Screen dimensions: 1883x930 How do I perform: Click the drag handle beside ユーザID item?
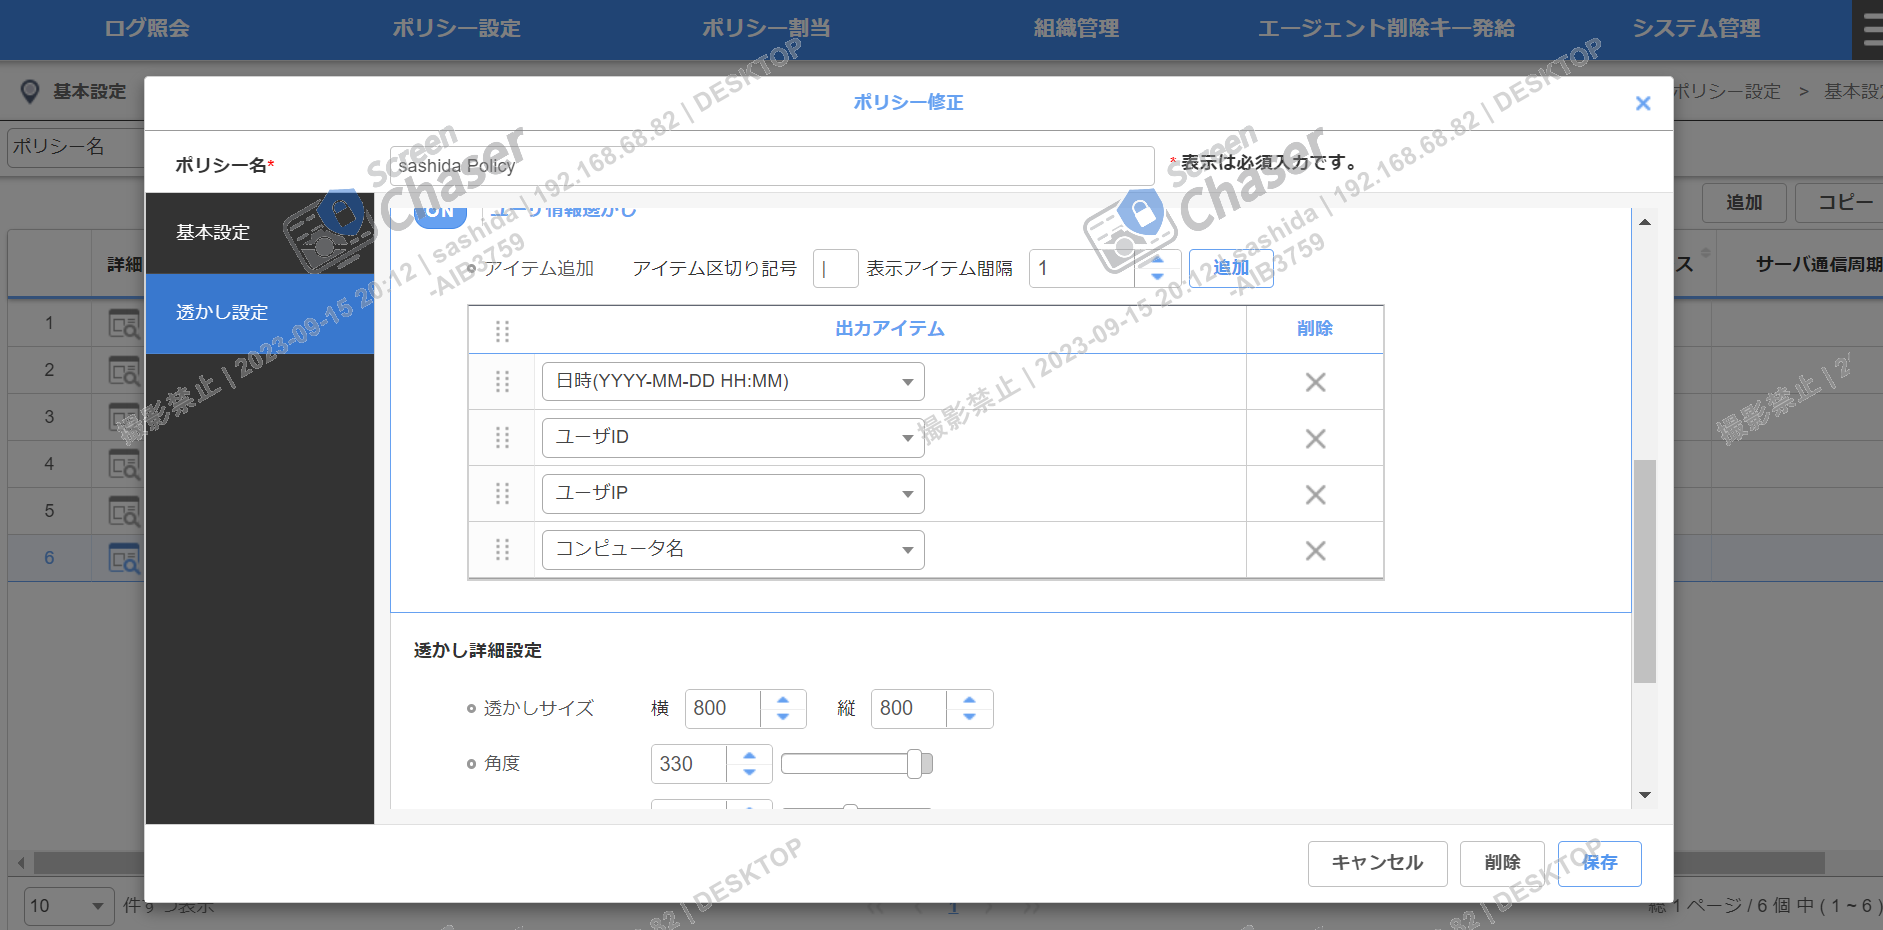pyautogui.click(x=501, y=437)
